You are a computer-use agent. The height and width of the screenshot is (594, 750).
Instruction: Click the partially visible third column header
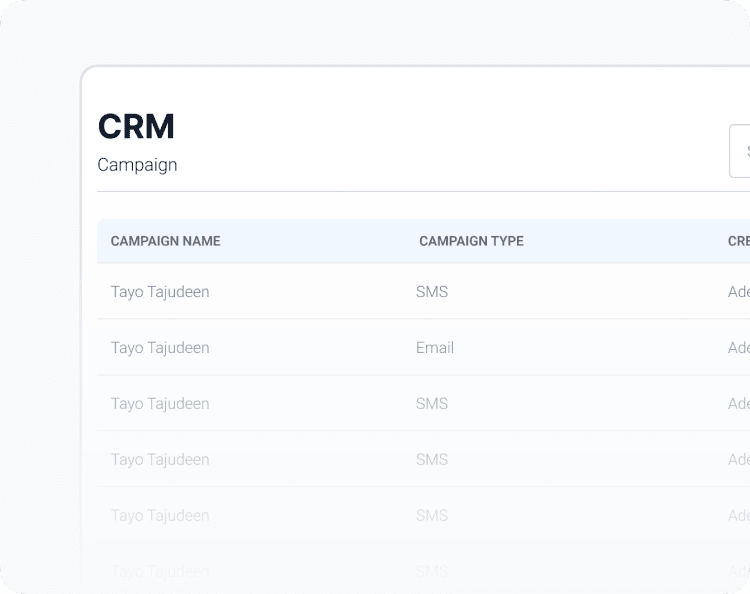tap(739, 241)
